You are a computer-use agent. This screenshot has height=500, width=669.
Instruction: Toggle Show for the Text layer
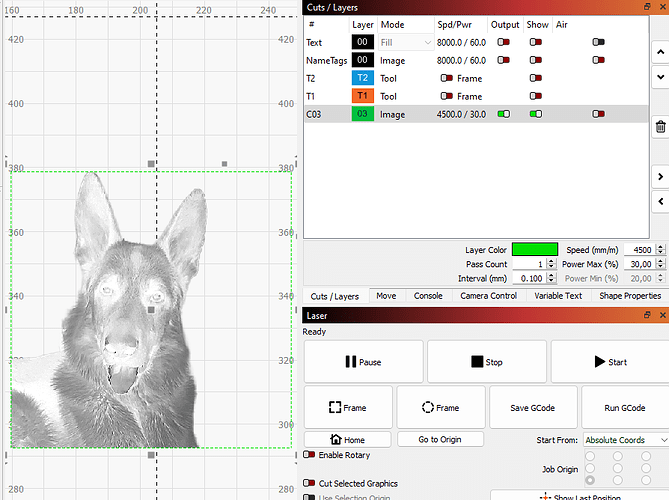coord(536,42)
